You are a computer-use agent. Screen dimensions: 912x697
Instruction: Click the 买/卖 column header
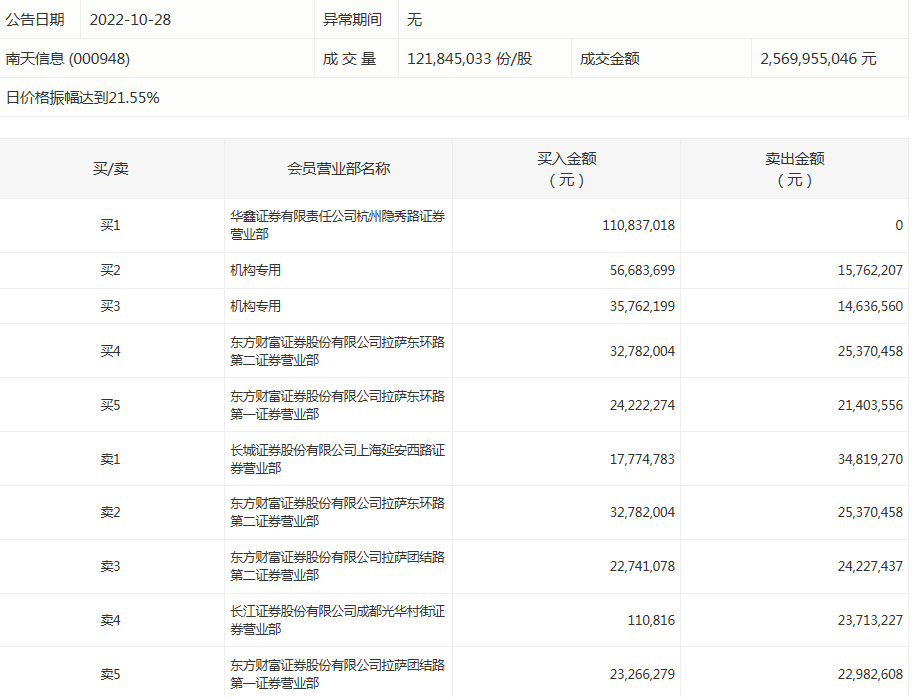pyautogui.click(x=111, y=169)
